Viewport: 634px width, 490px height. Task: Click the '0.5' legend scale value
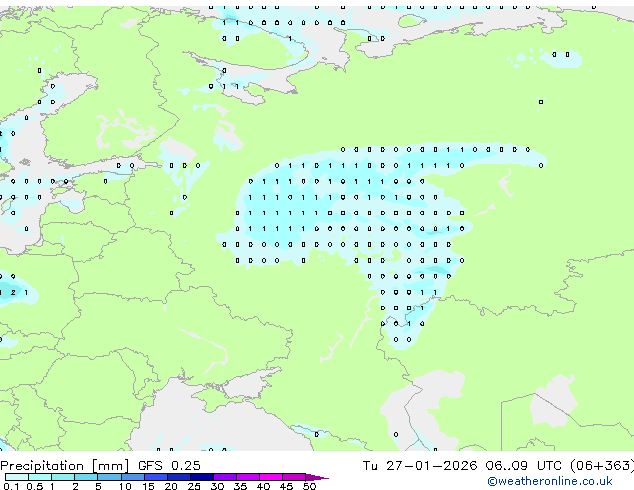[35, 486]
